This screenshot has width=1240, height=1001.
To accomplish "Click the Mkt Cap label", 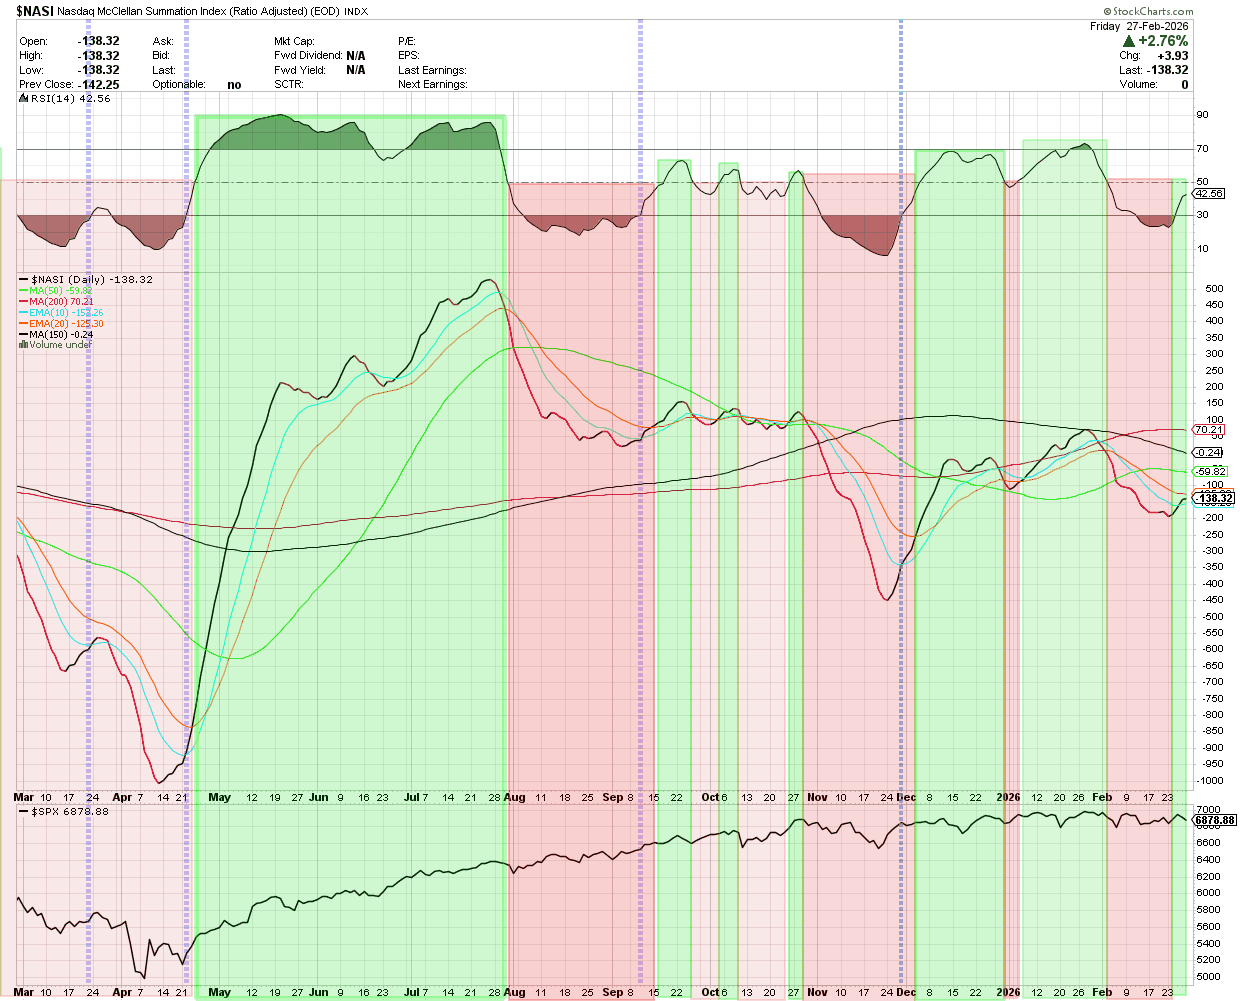I will point(295,42).
